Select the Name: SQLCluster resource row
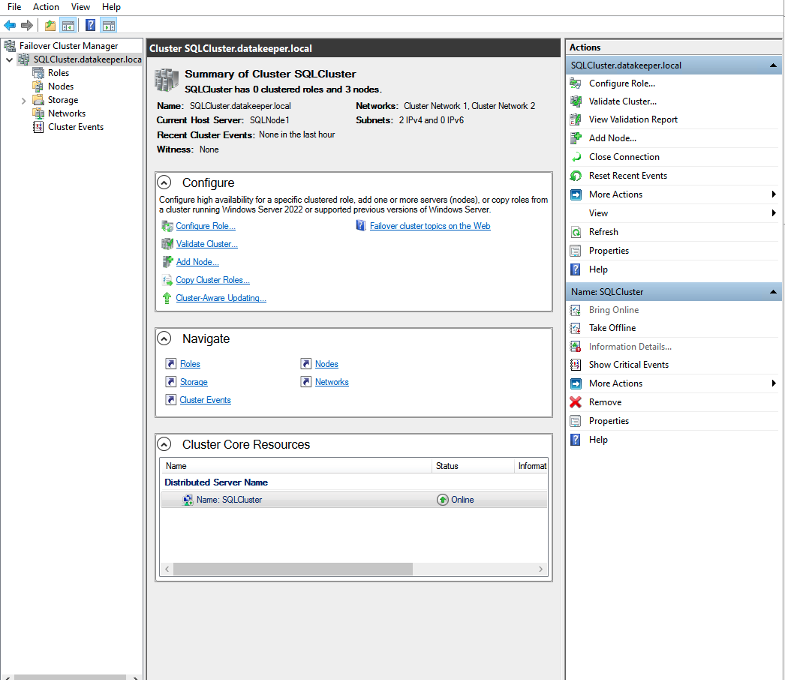785x680 pixels. (354, 500)
